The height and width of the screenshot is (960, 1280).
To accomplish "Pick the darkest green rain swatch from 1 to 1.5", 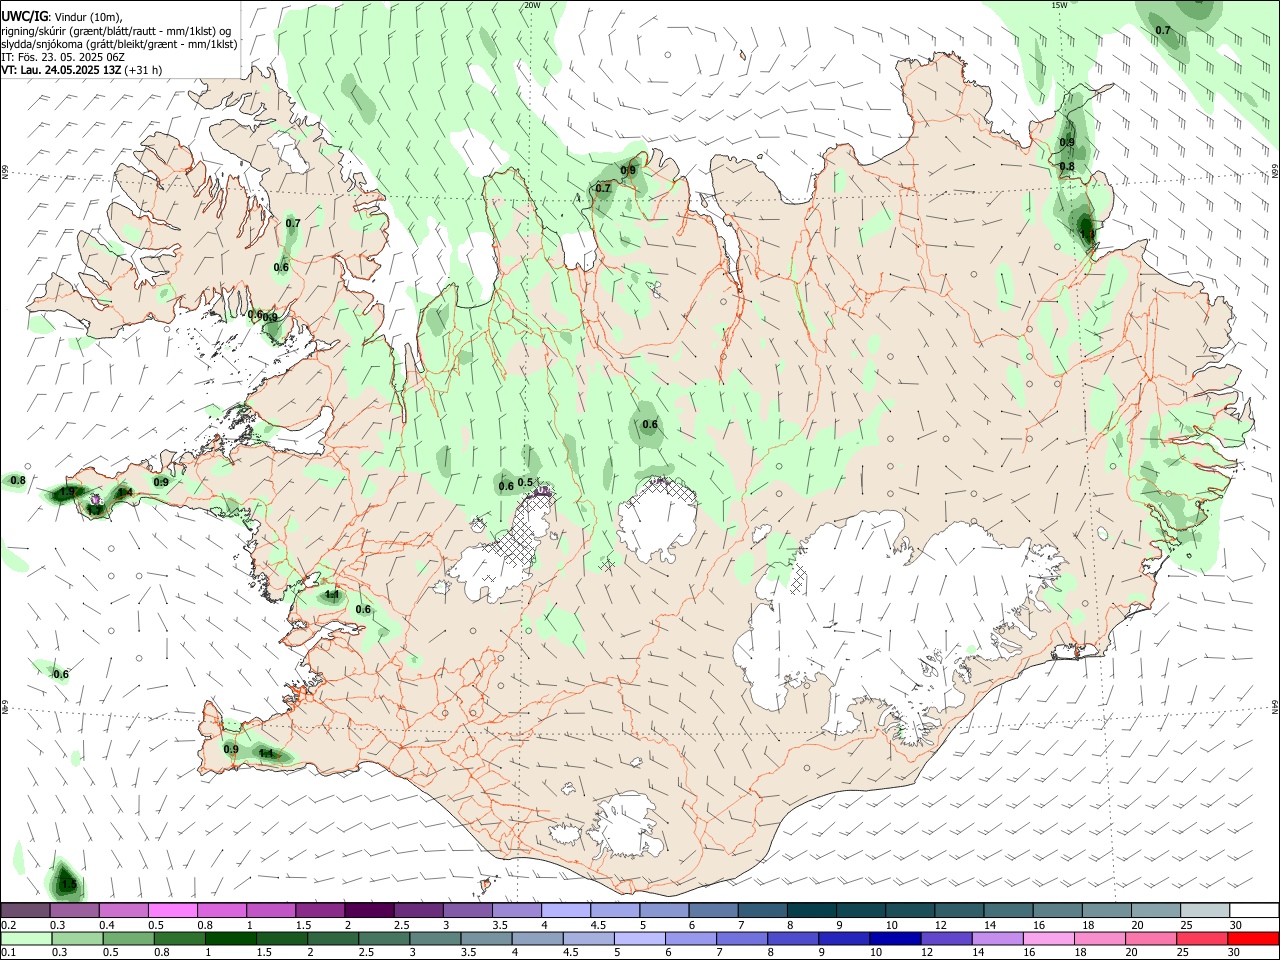I will 230,938.
